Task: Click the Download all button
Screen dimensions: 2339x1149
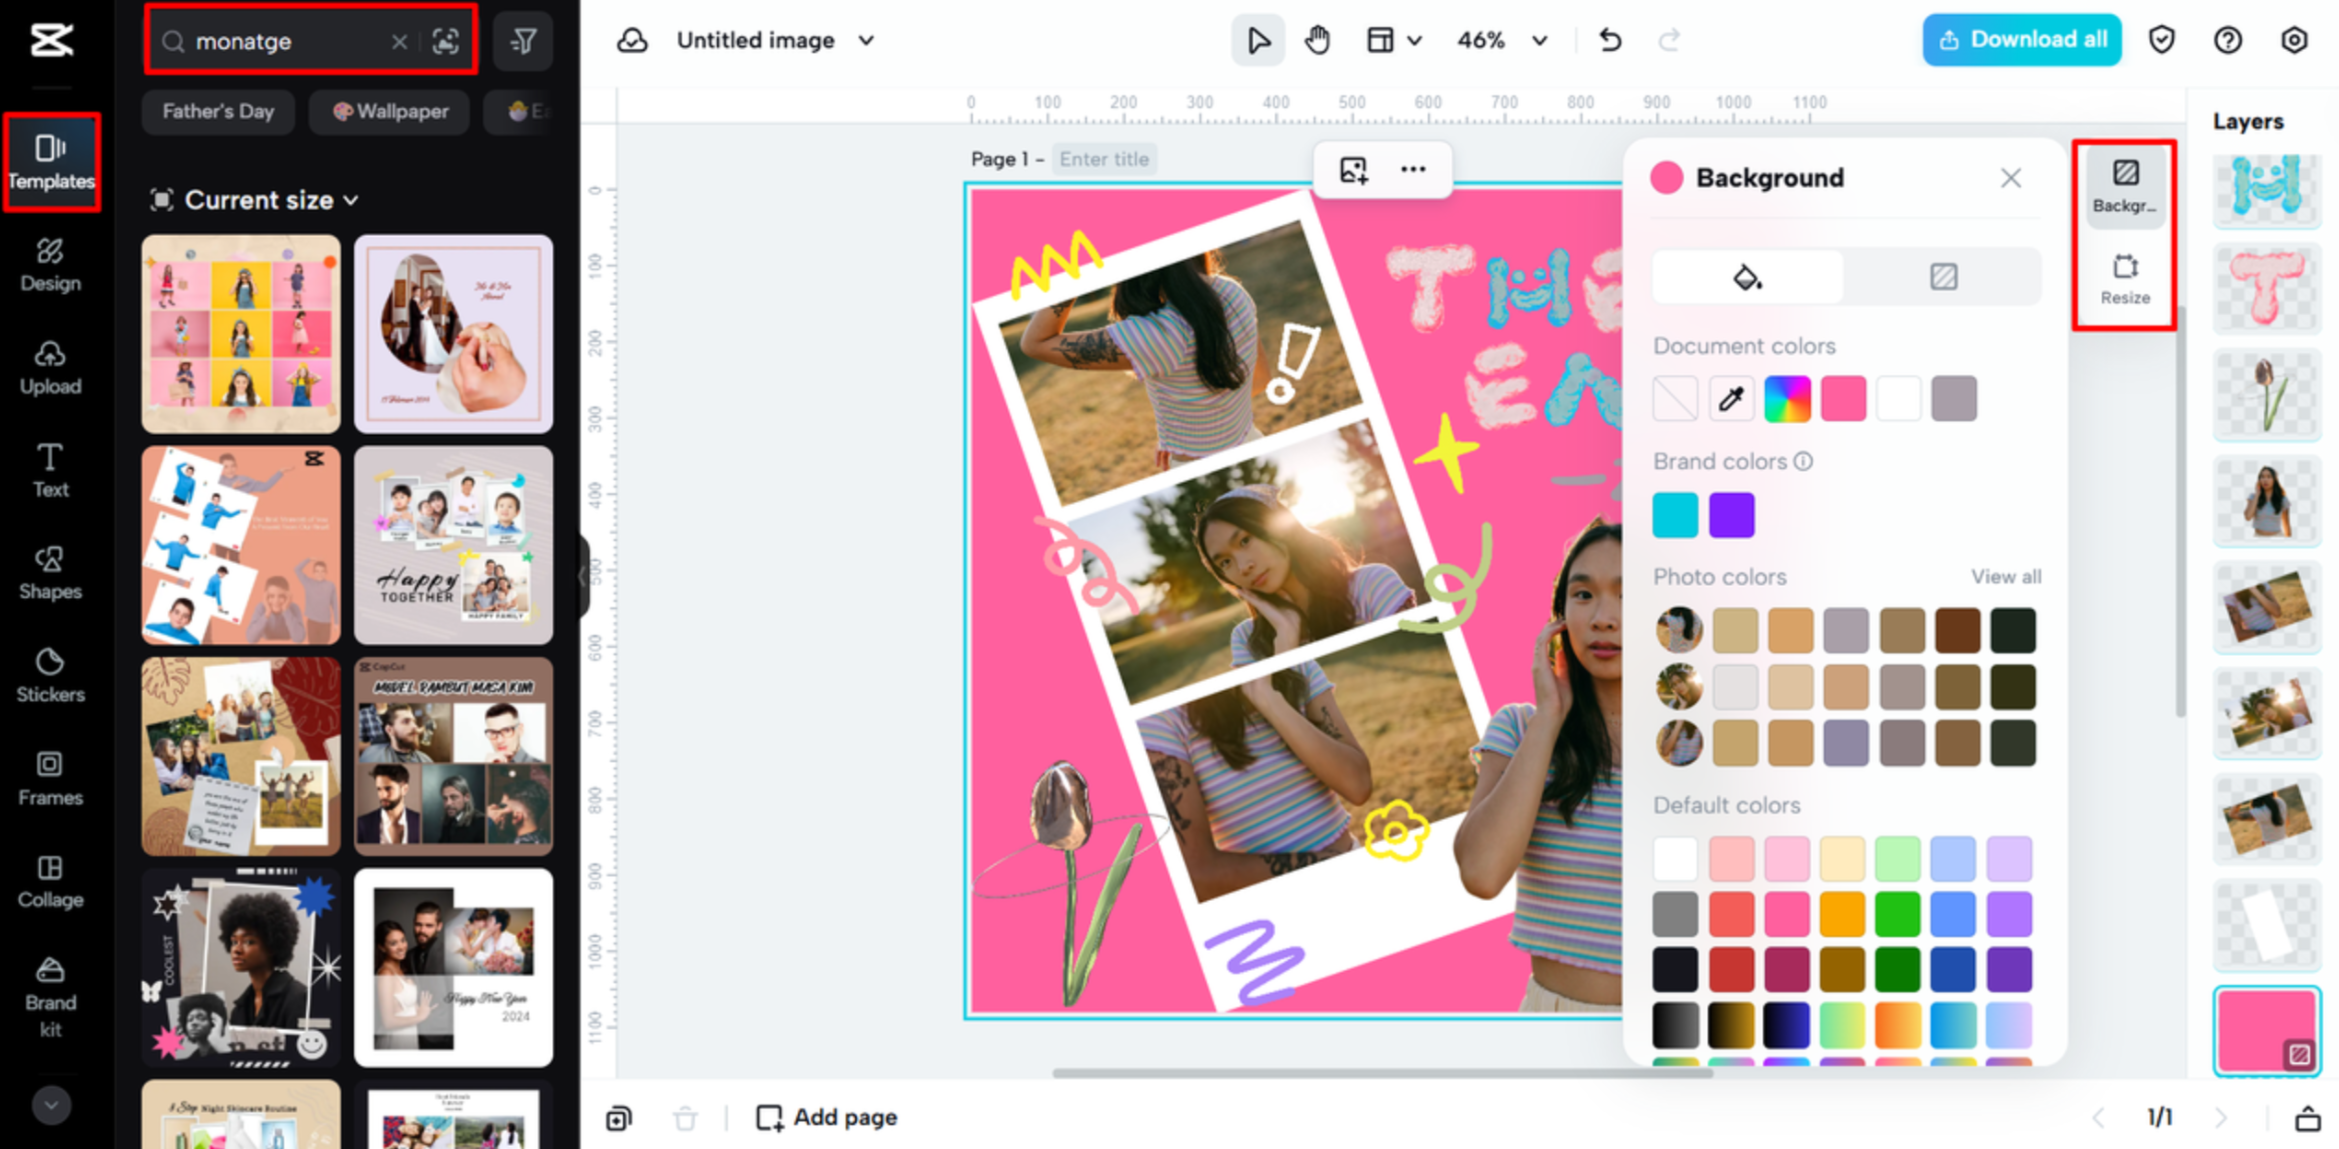Action: point(2021,39)
